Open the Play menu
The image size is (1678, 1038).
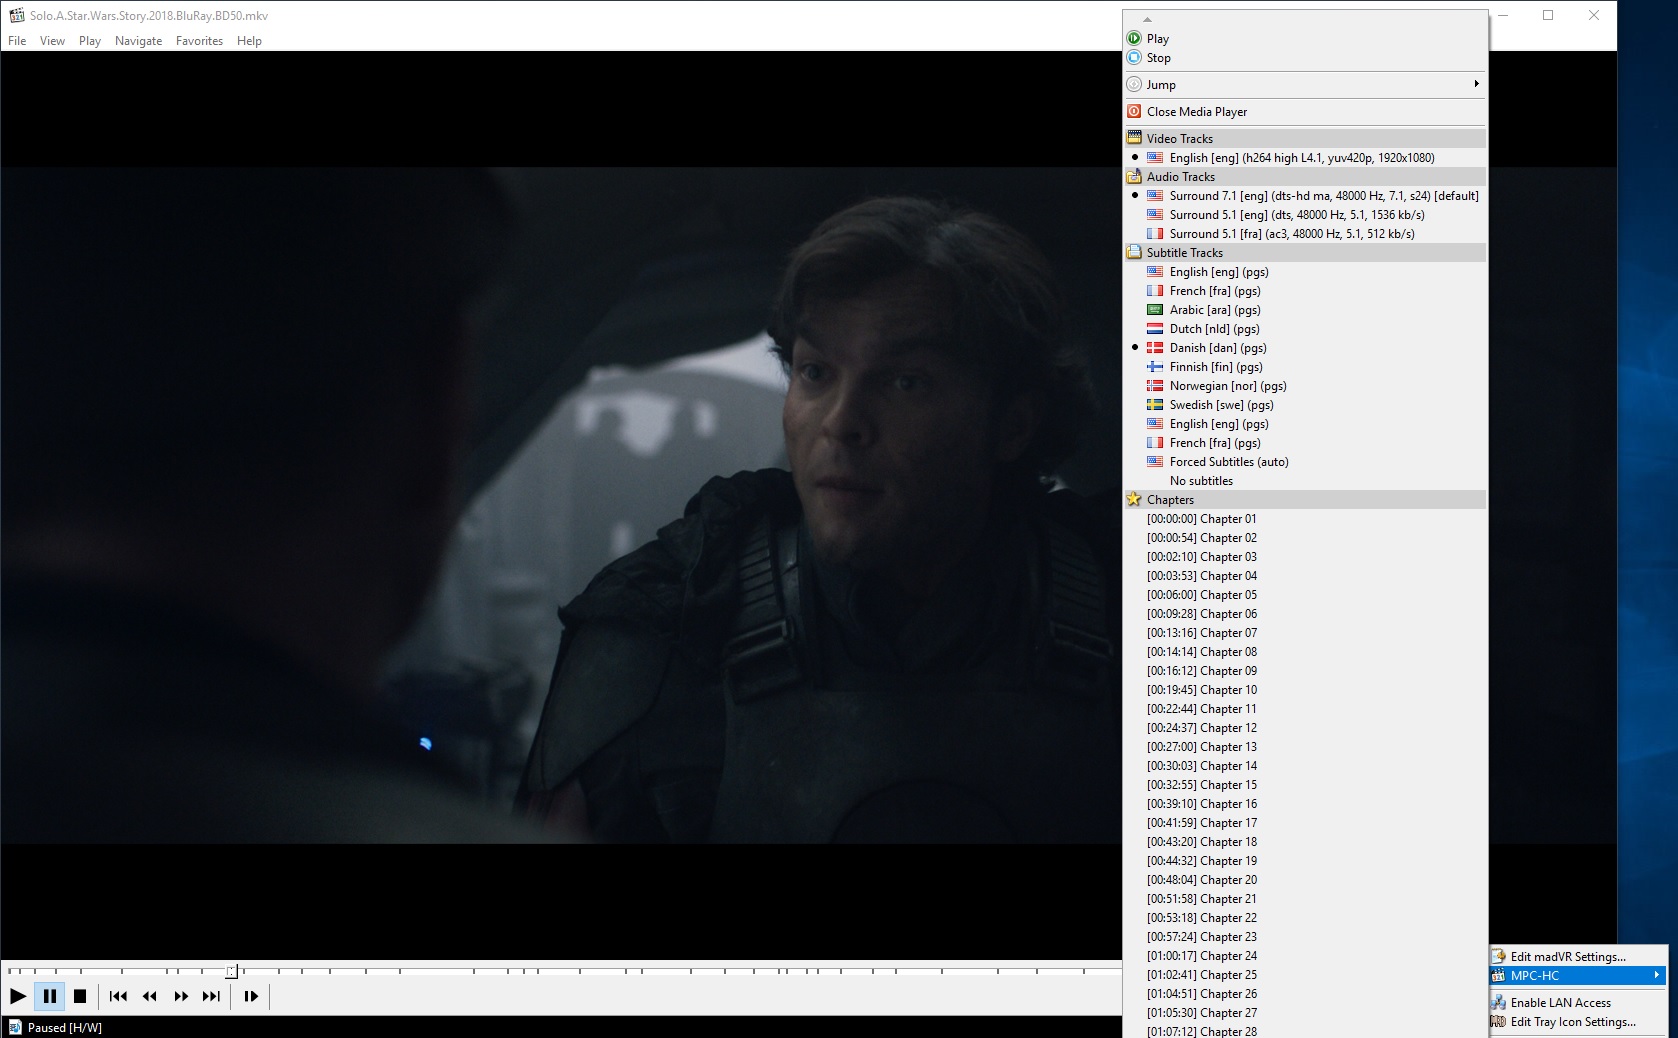pyautogui.click(x=90, y=41)
